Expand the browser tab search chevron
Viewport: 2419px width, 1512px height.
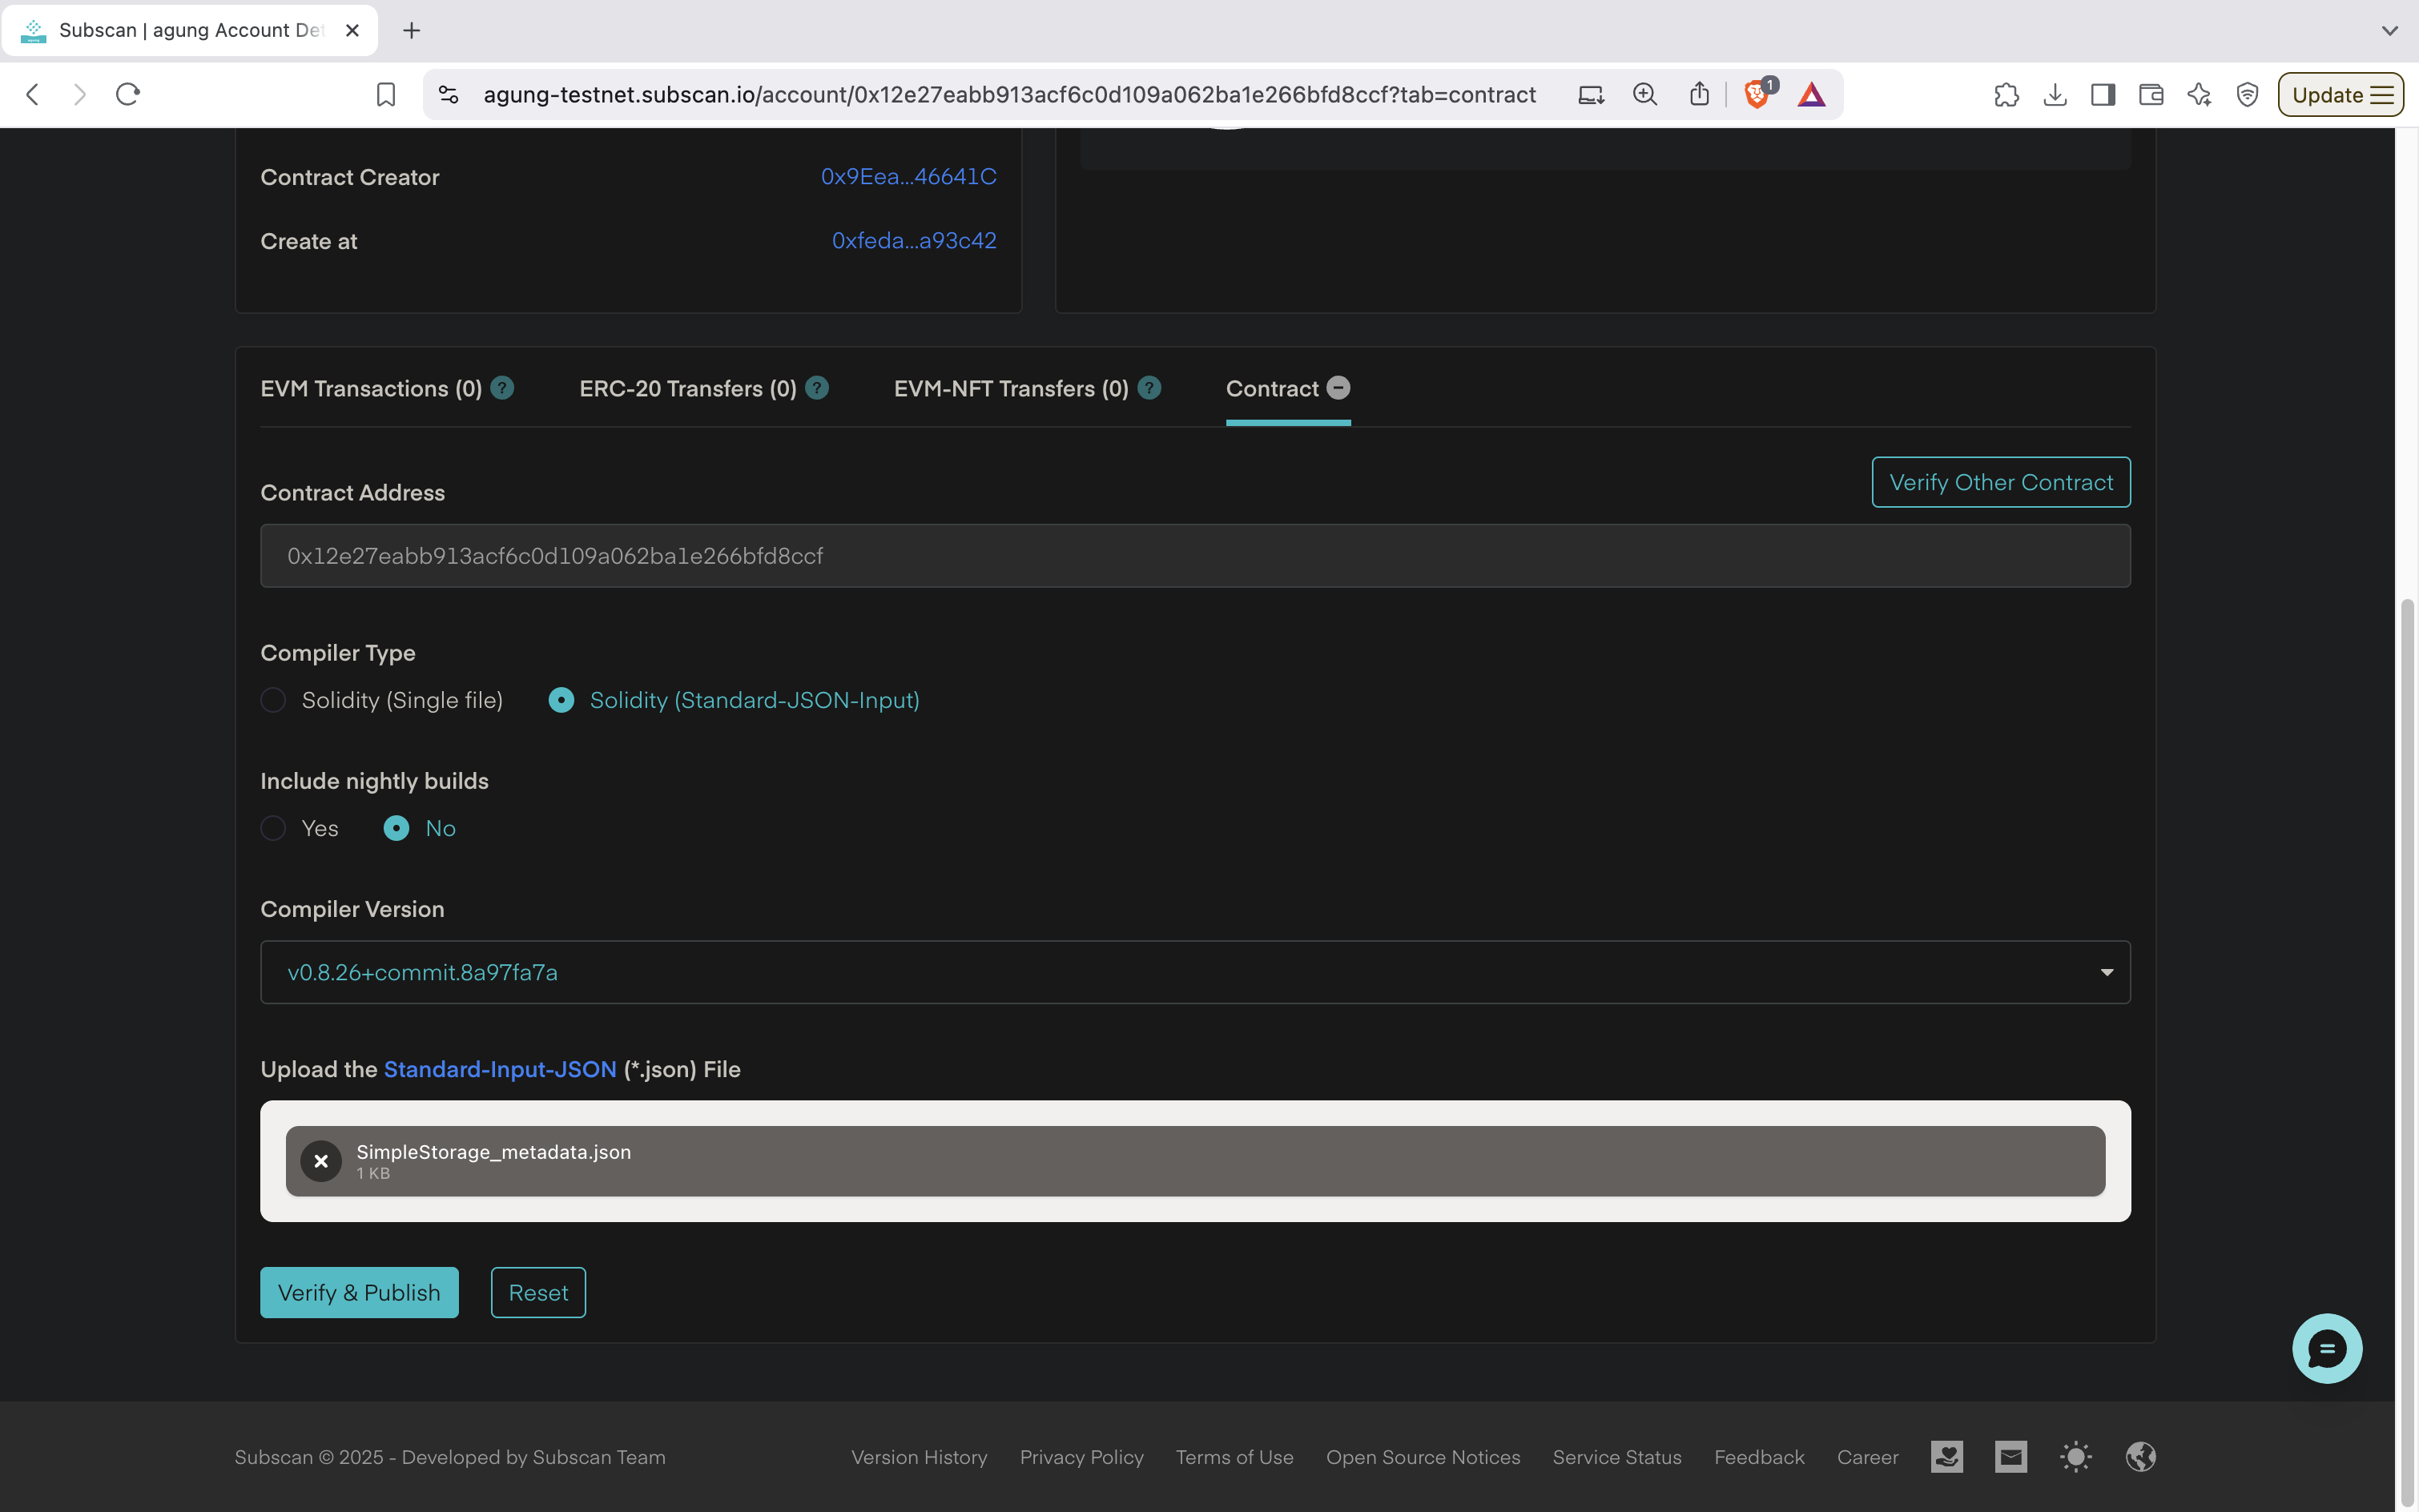tap(2391, 30)
